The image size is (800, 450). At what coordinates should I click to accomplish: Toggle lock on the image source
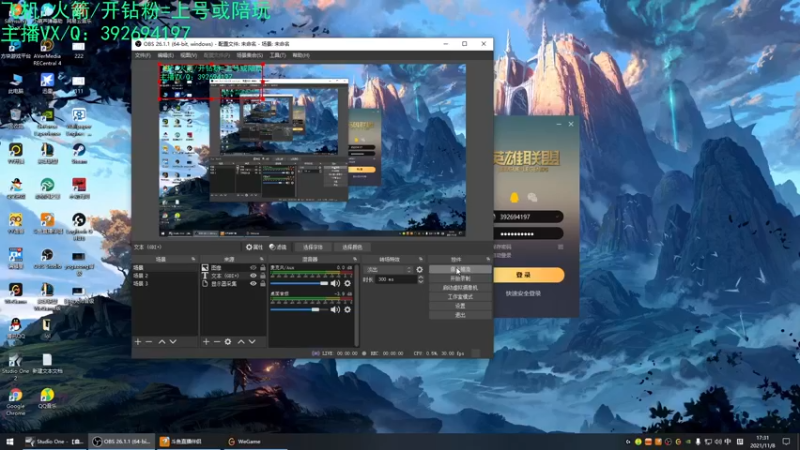pos(263,267)
